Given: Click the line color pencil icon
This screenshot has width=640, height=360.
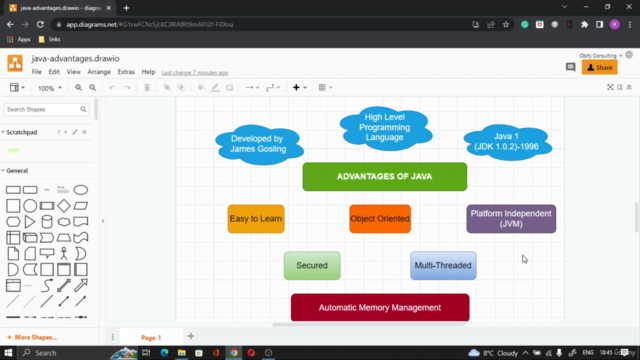Looking at the screenshot, I should tap(215, 87).
